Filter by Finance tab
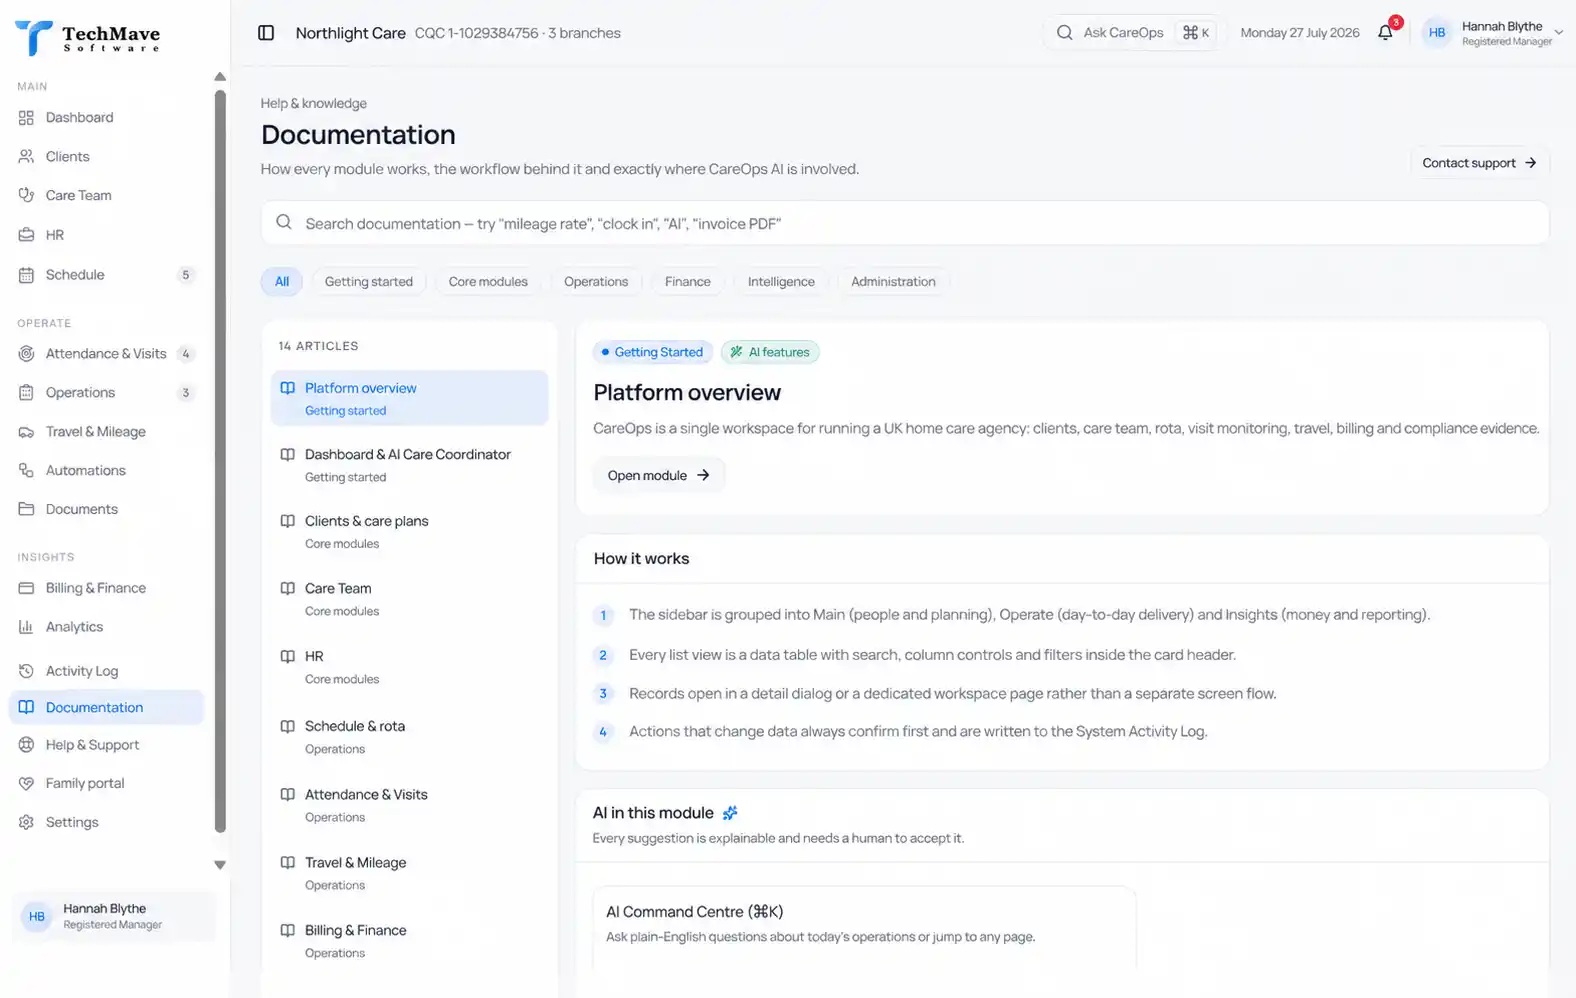 pos(688,282)
